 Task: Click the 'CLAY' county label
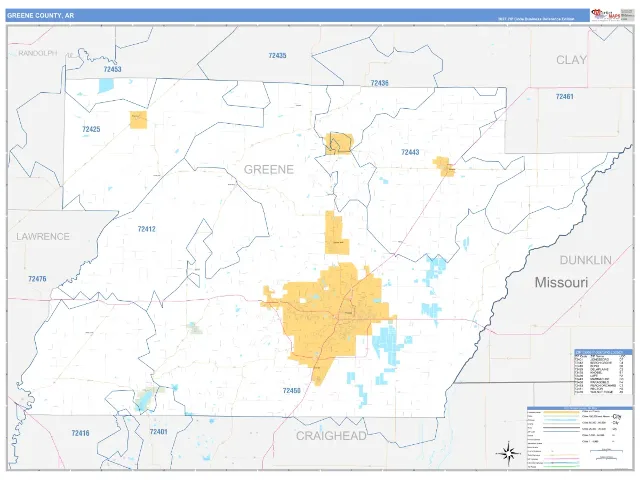tap(571, 60)
